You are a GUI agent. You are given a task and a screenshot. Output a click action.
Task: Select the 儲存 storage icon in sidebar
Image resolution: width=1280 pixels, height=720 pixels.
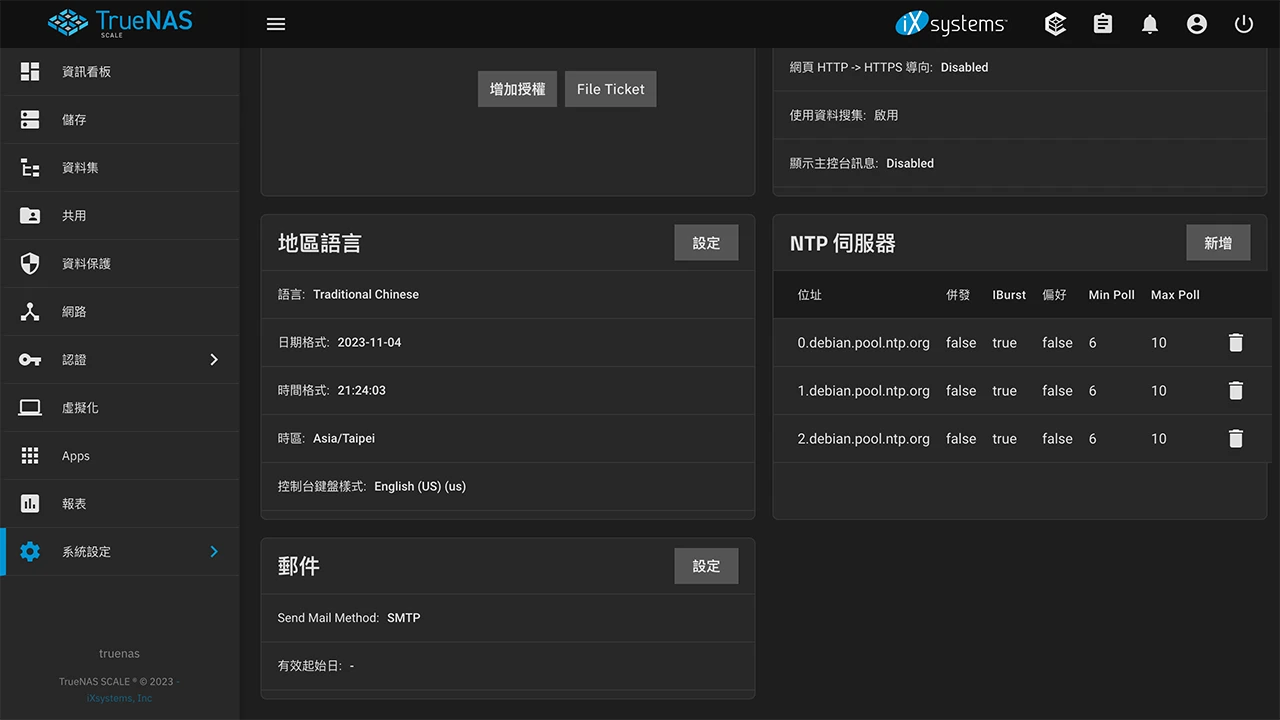[x=30, y=119]
